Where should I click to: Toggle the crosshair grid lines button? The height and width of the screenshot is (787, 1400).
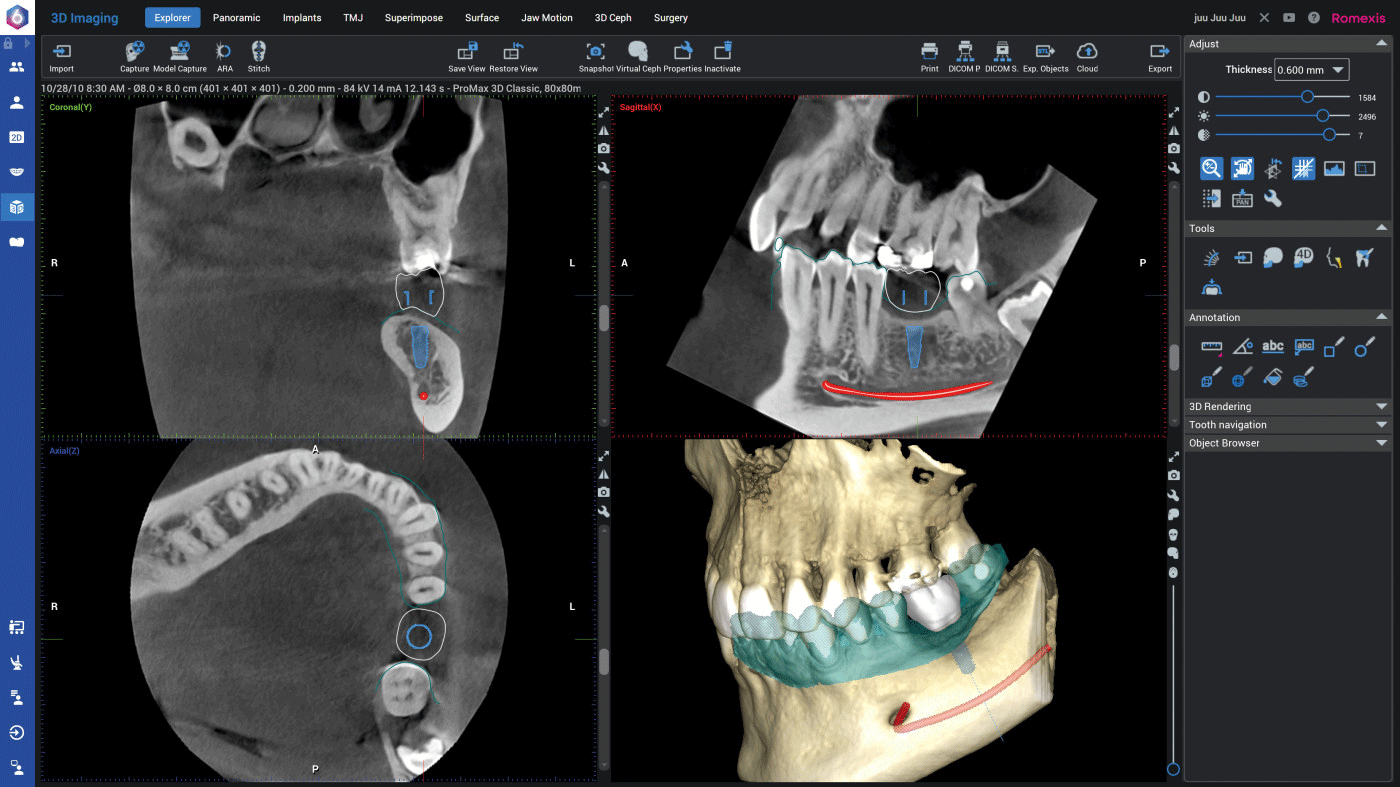tap(1303, 168)
